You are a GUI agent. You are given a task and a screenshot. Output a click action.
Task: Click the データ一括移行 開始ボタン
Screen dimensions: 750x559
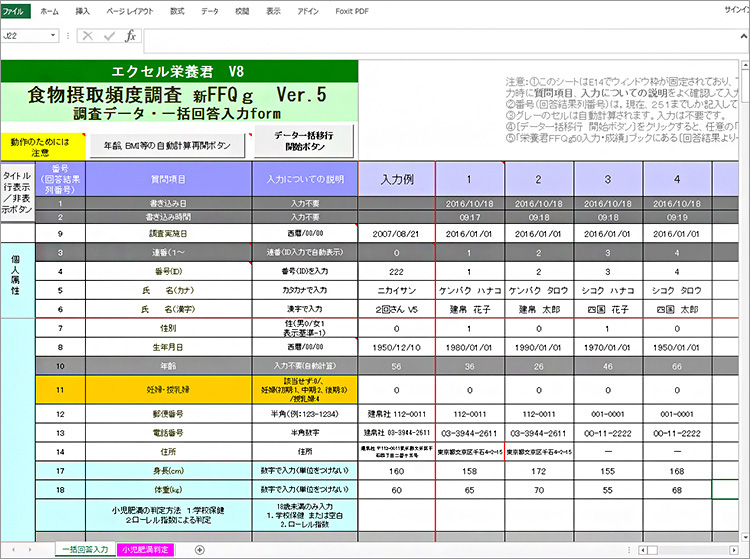304,141
